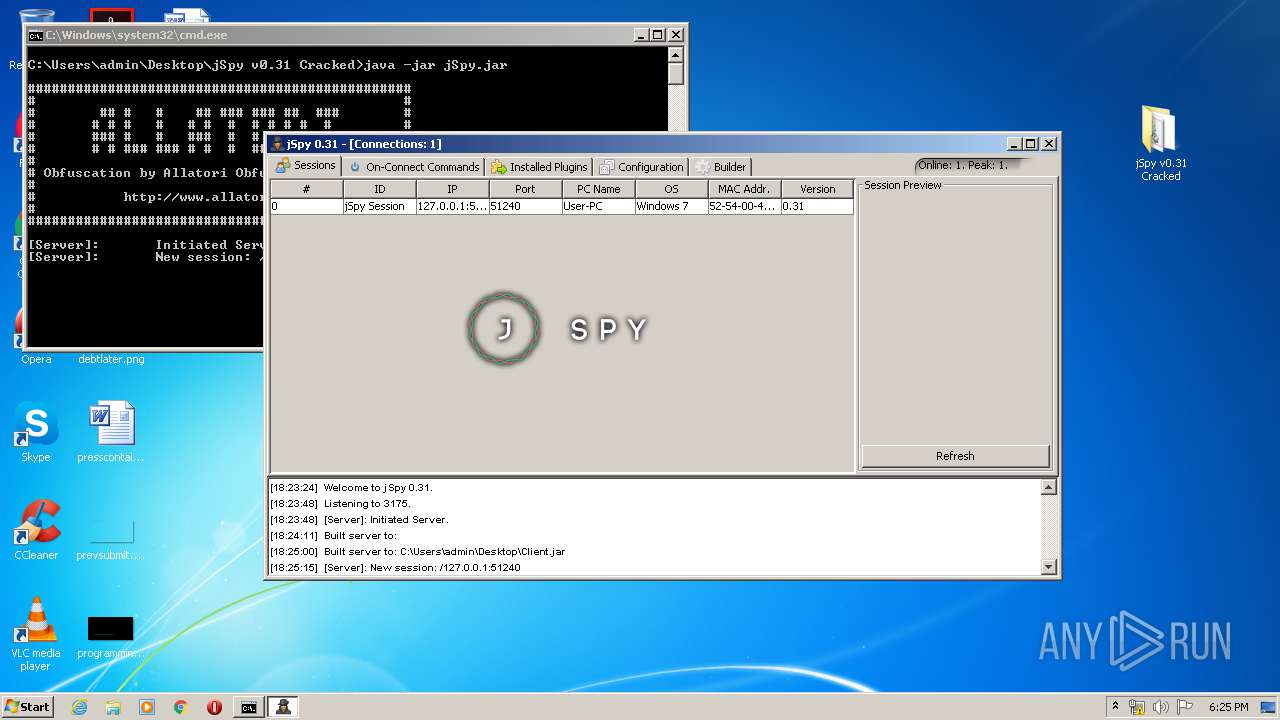Click the Action Center flag icon
Viewport: 1280px width, 720px height.
1184,707
